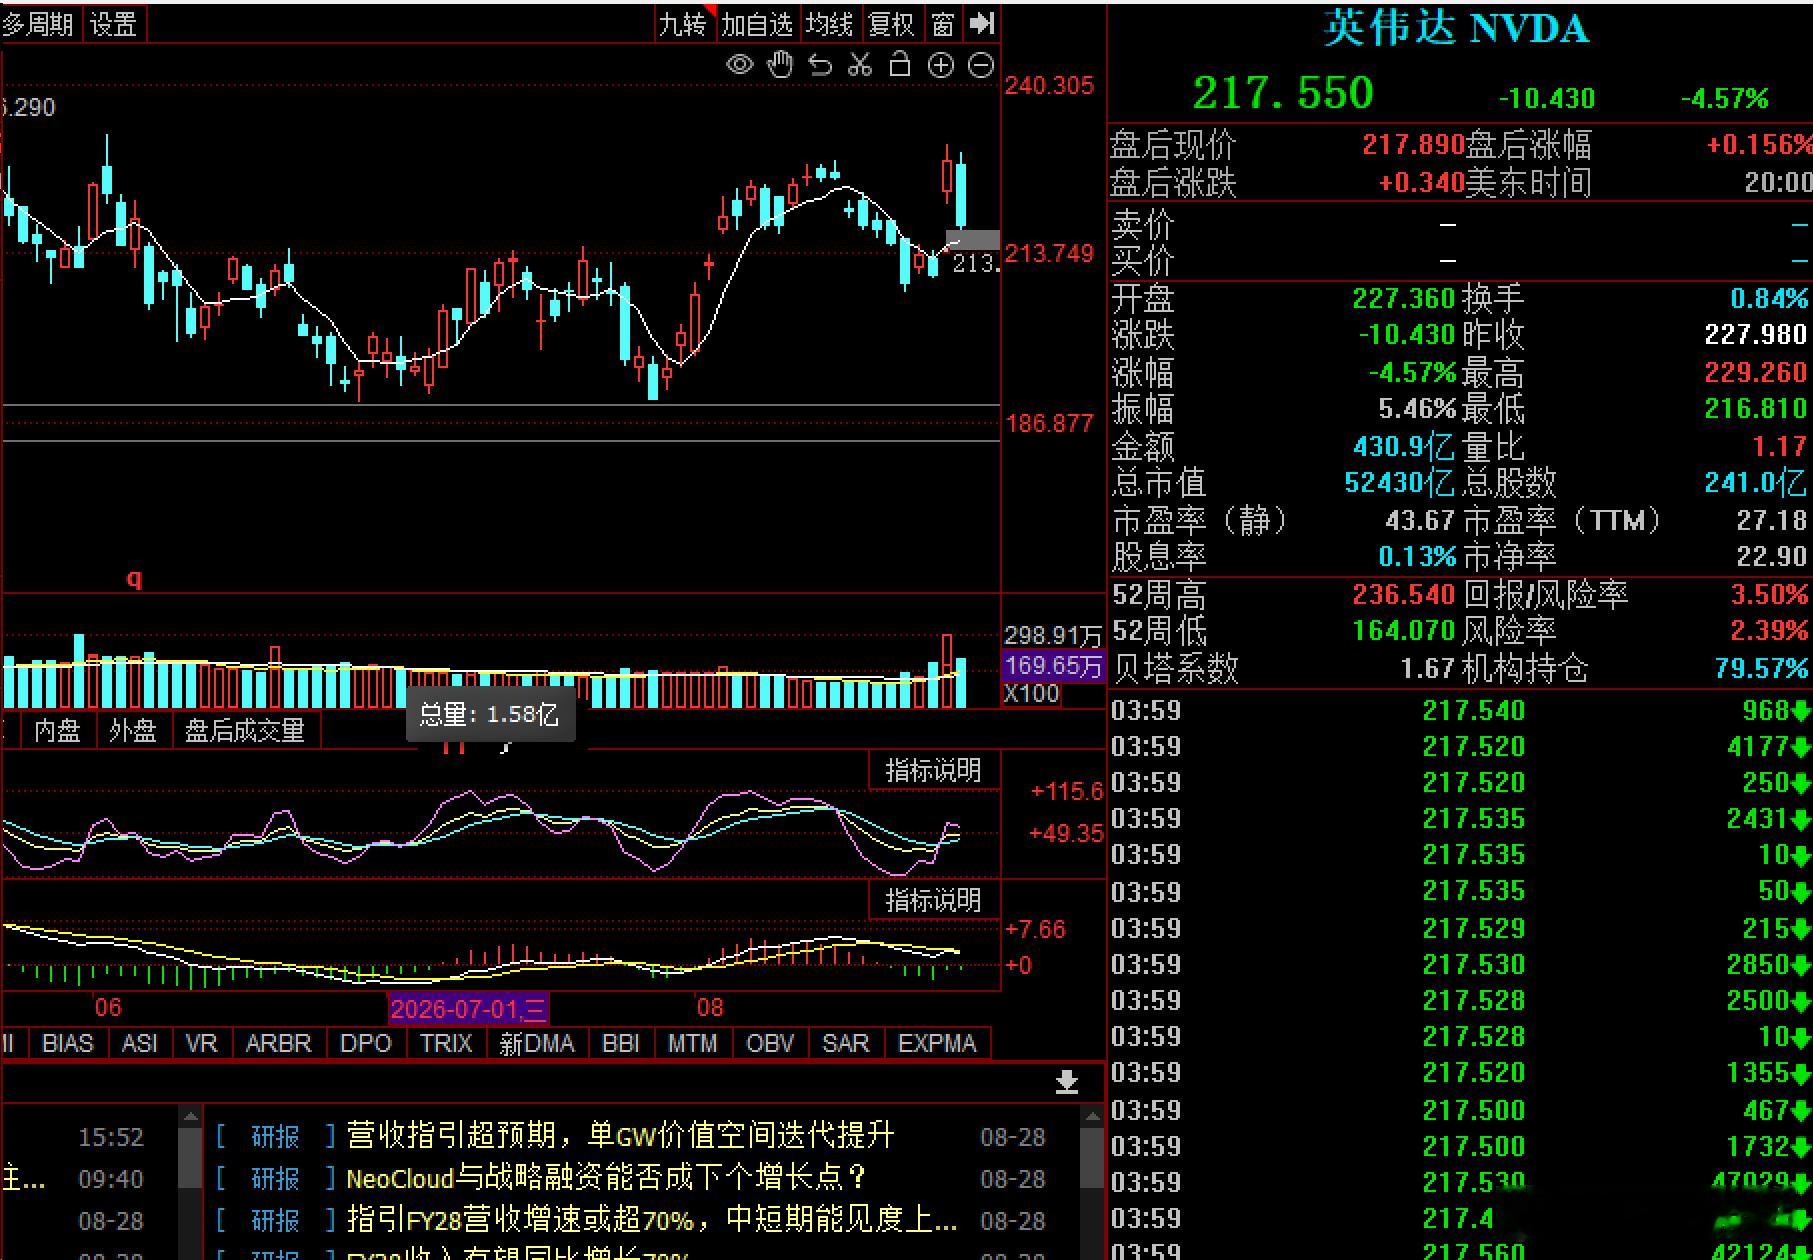This screenshot has width=1813, height=1260.
Task: Click the 盘后现价 value 217.890
Action: tap(1413, 144)
